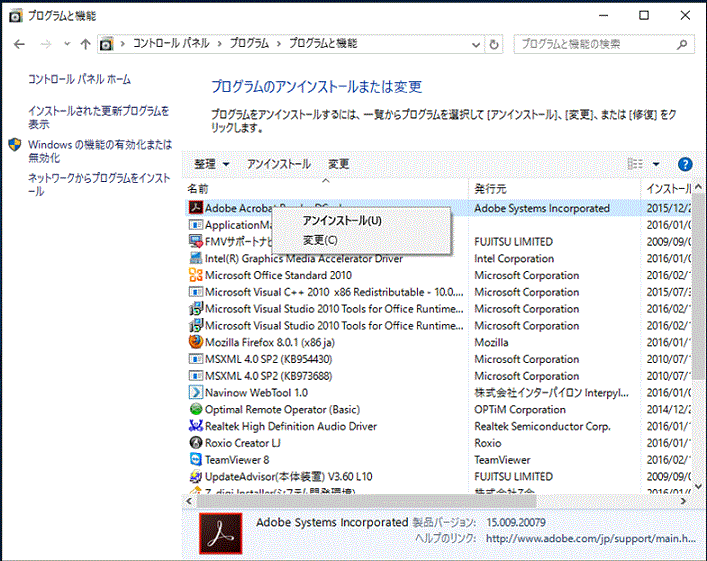This screenshot has width=707, height=561.
Task: Expand the address bar history dropdown
Action: (x=476, y=44)
